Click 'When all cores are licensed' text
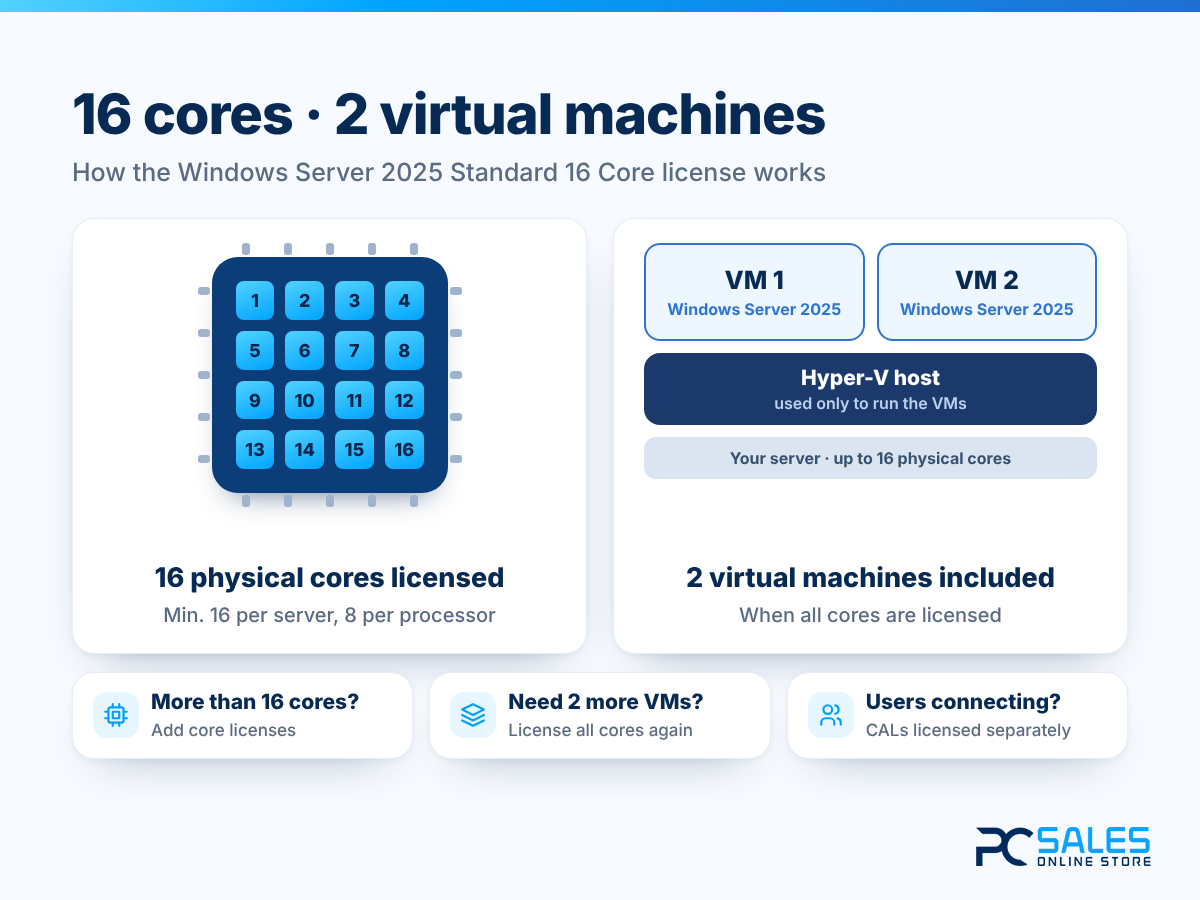The width and height of the screenshot is (1200, 900). (x=870, y=615)
